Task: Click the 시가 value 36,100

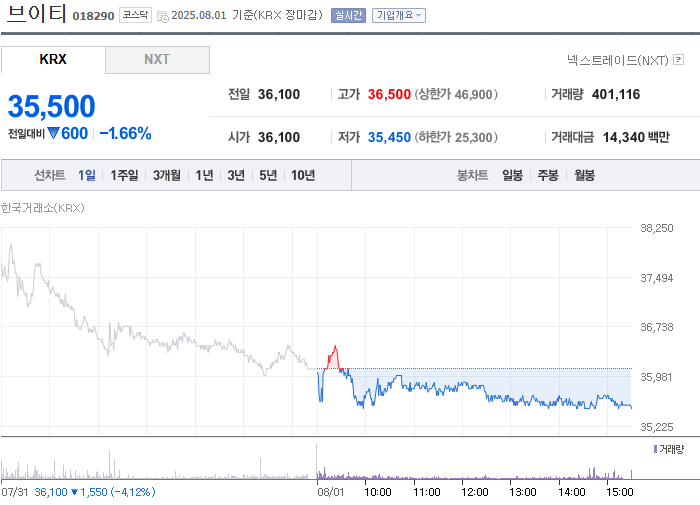Action: point(279,137)
